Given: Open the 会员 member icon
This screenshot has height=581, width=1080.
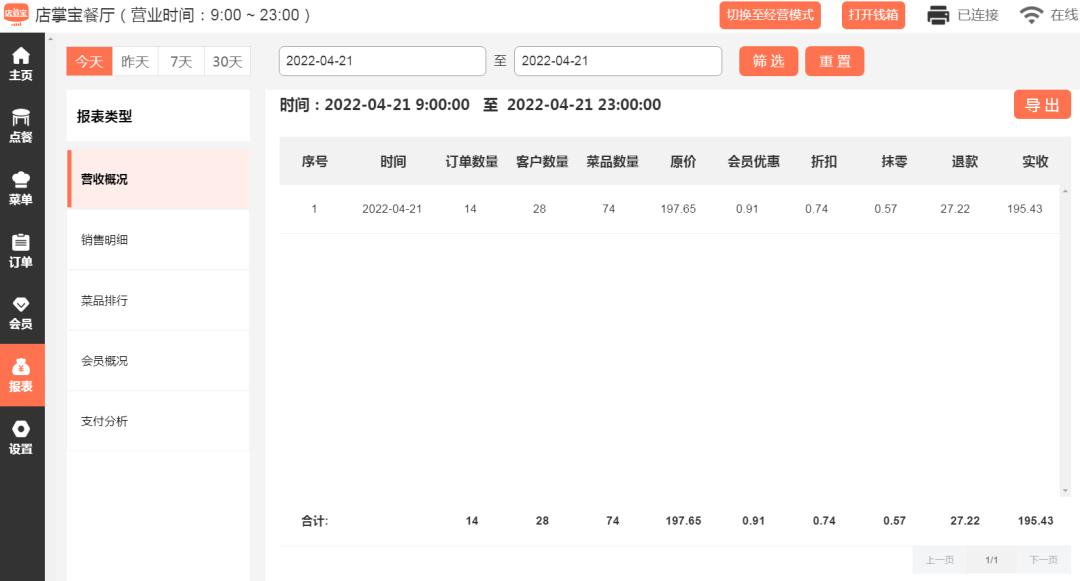Looking at the screenshot, I should coord(21,313).
